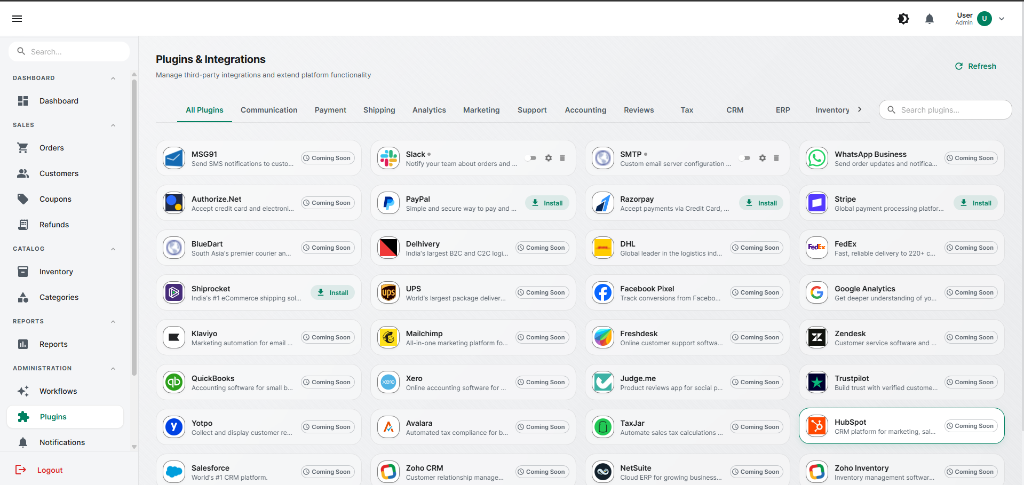The image size is (1024, 485).
Task: Open Dashboard in the sidebar
Action: 65,101
